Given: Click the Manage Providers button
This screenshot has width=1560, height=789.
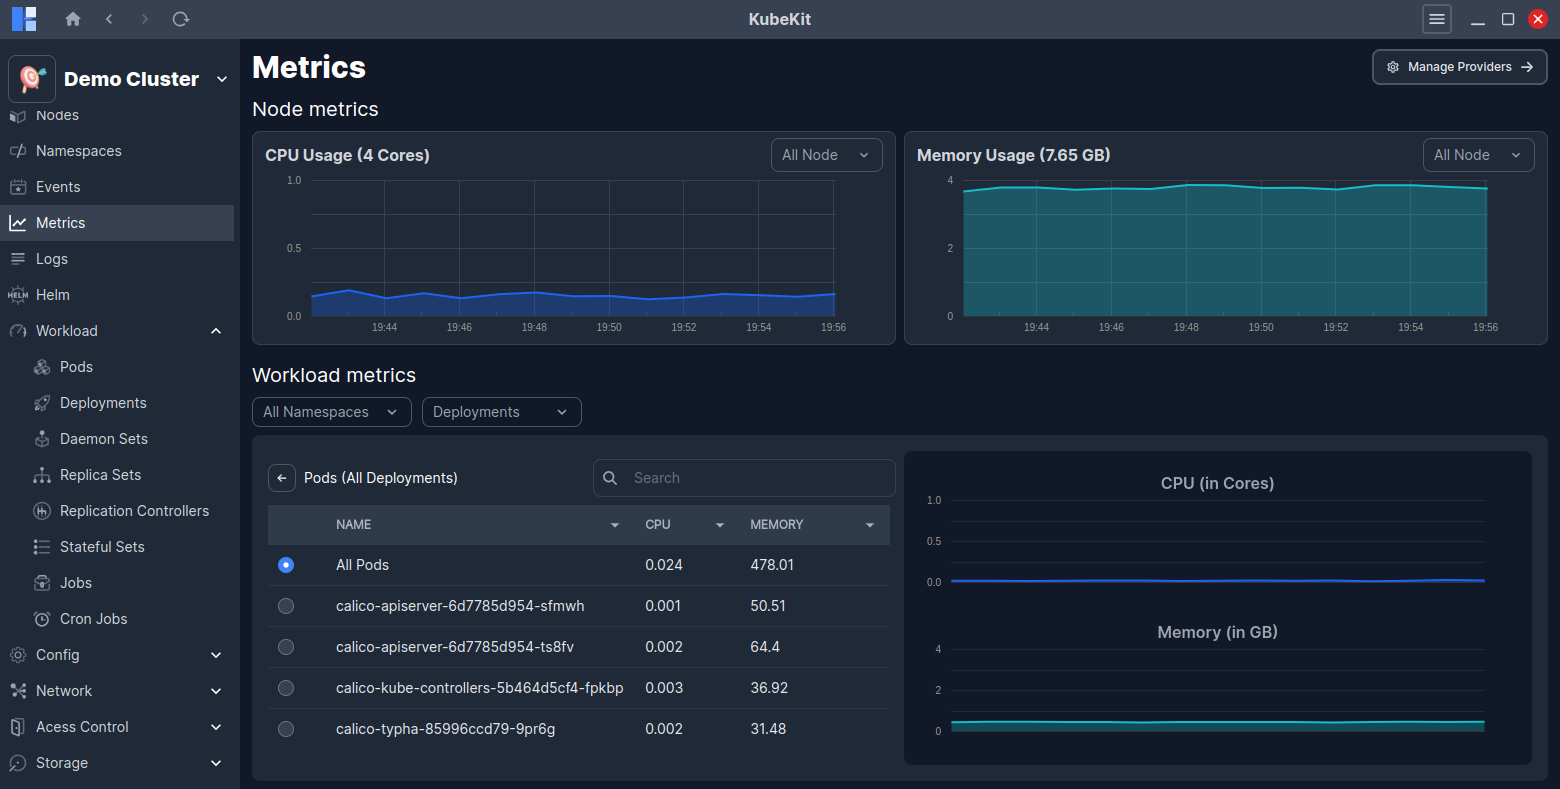Looking at the screenshot, I should (x=1459, y=66).
